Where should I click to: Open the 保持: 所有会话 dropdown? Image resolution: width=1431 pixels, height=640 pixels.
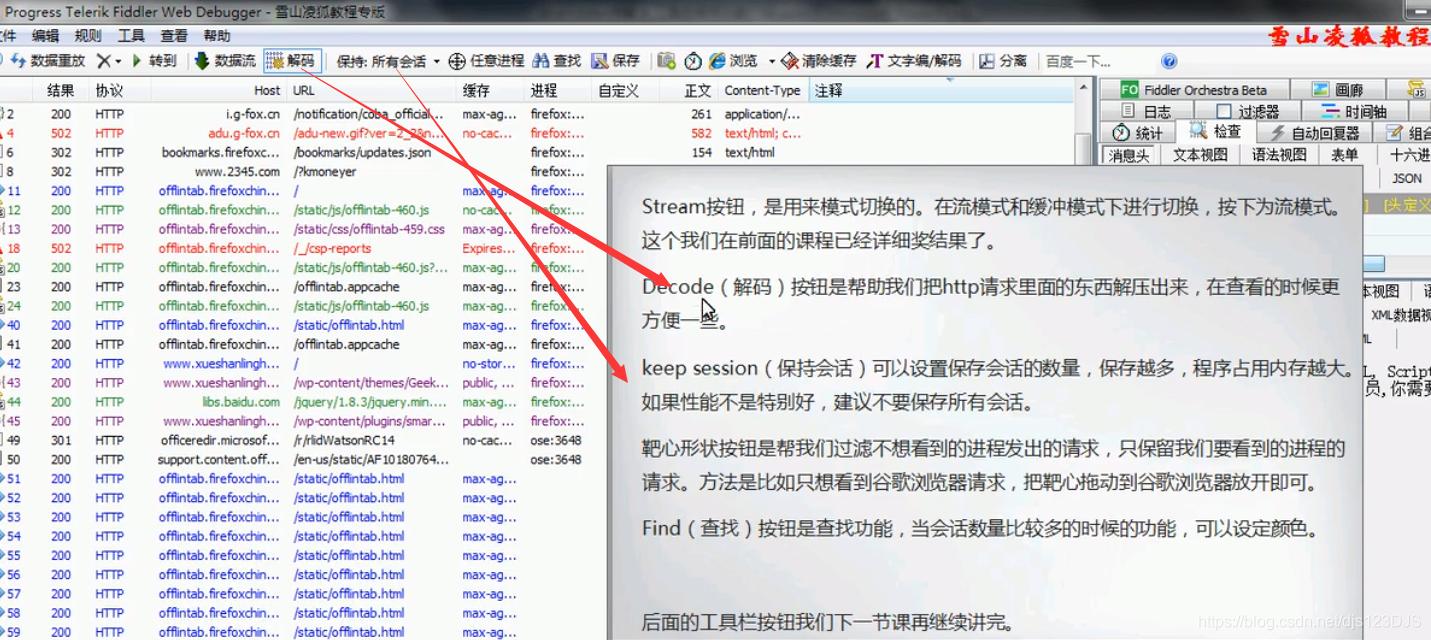[x=388, y=62]
